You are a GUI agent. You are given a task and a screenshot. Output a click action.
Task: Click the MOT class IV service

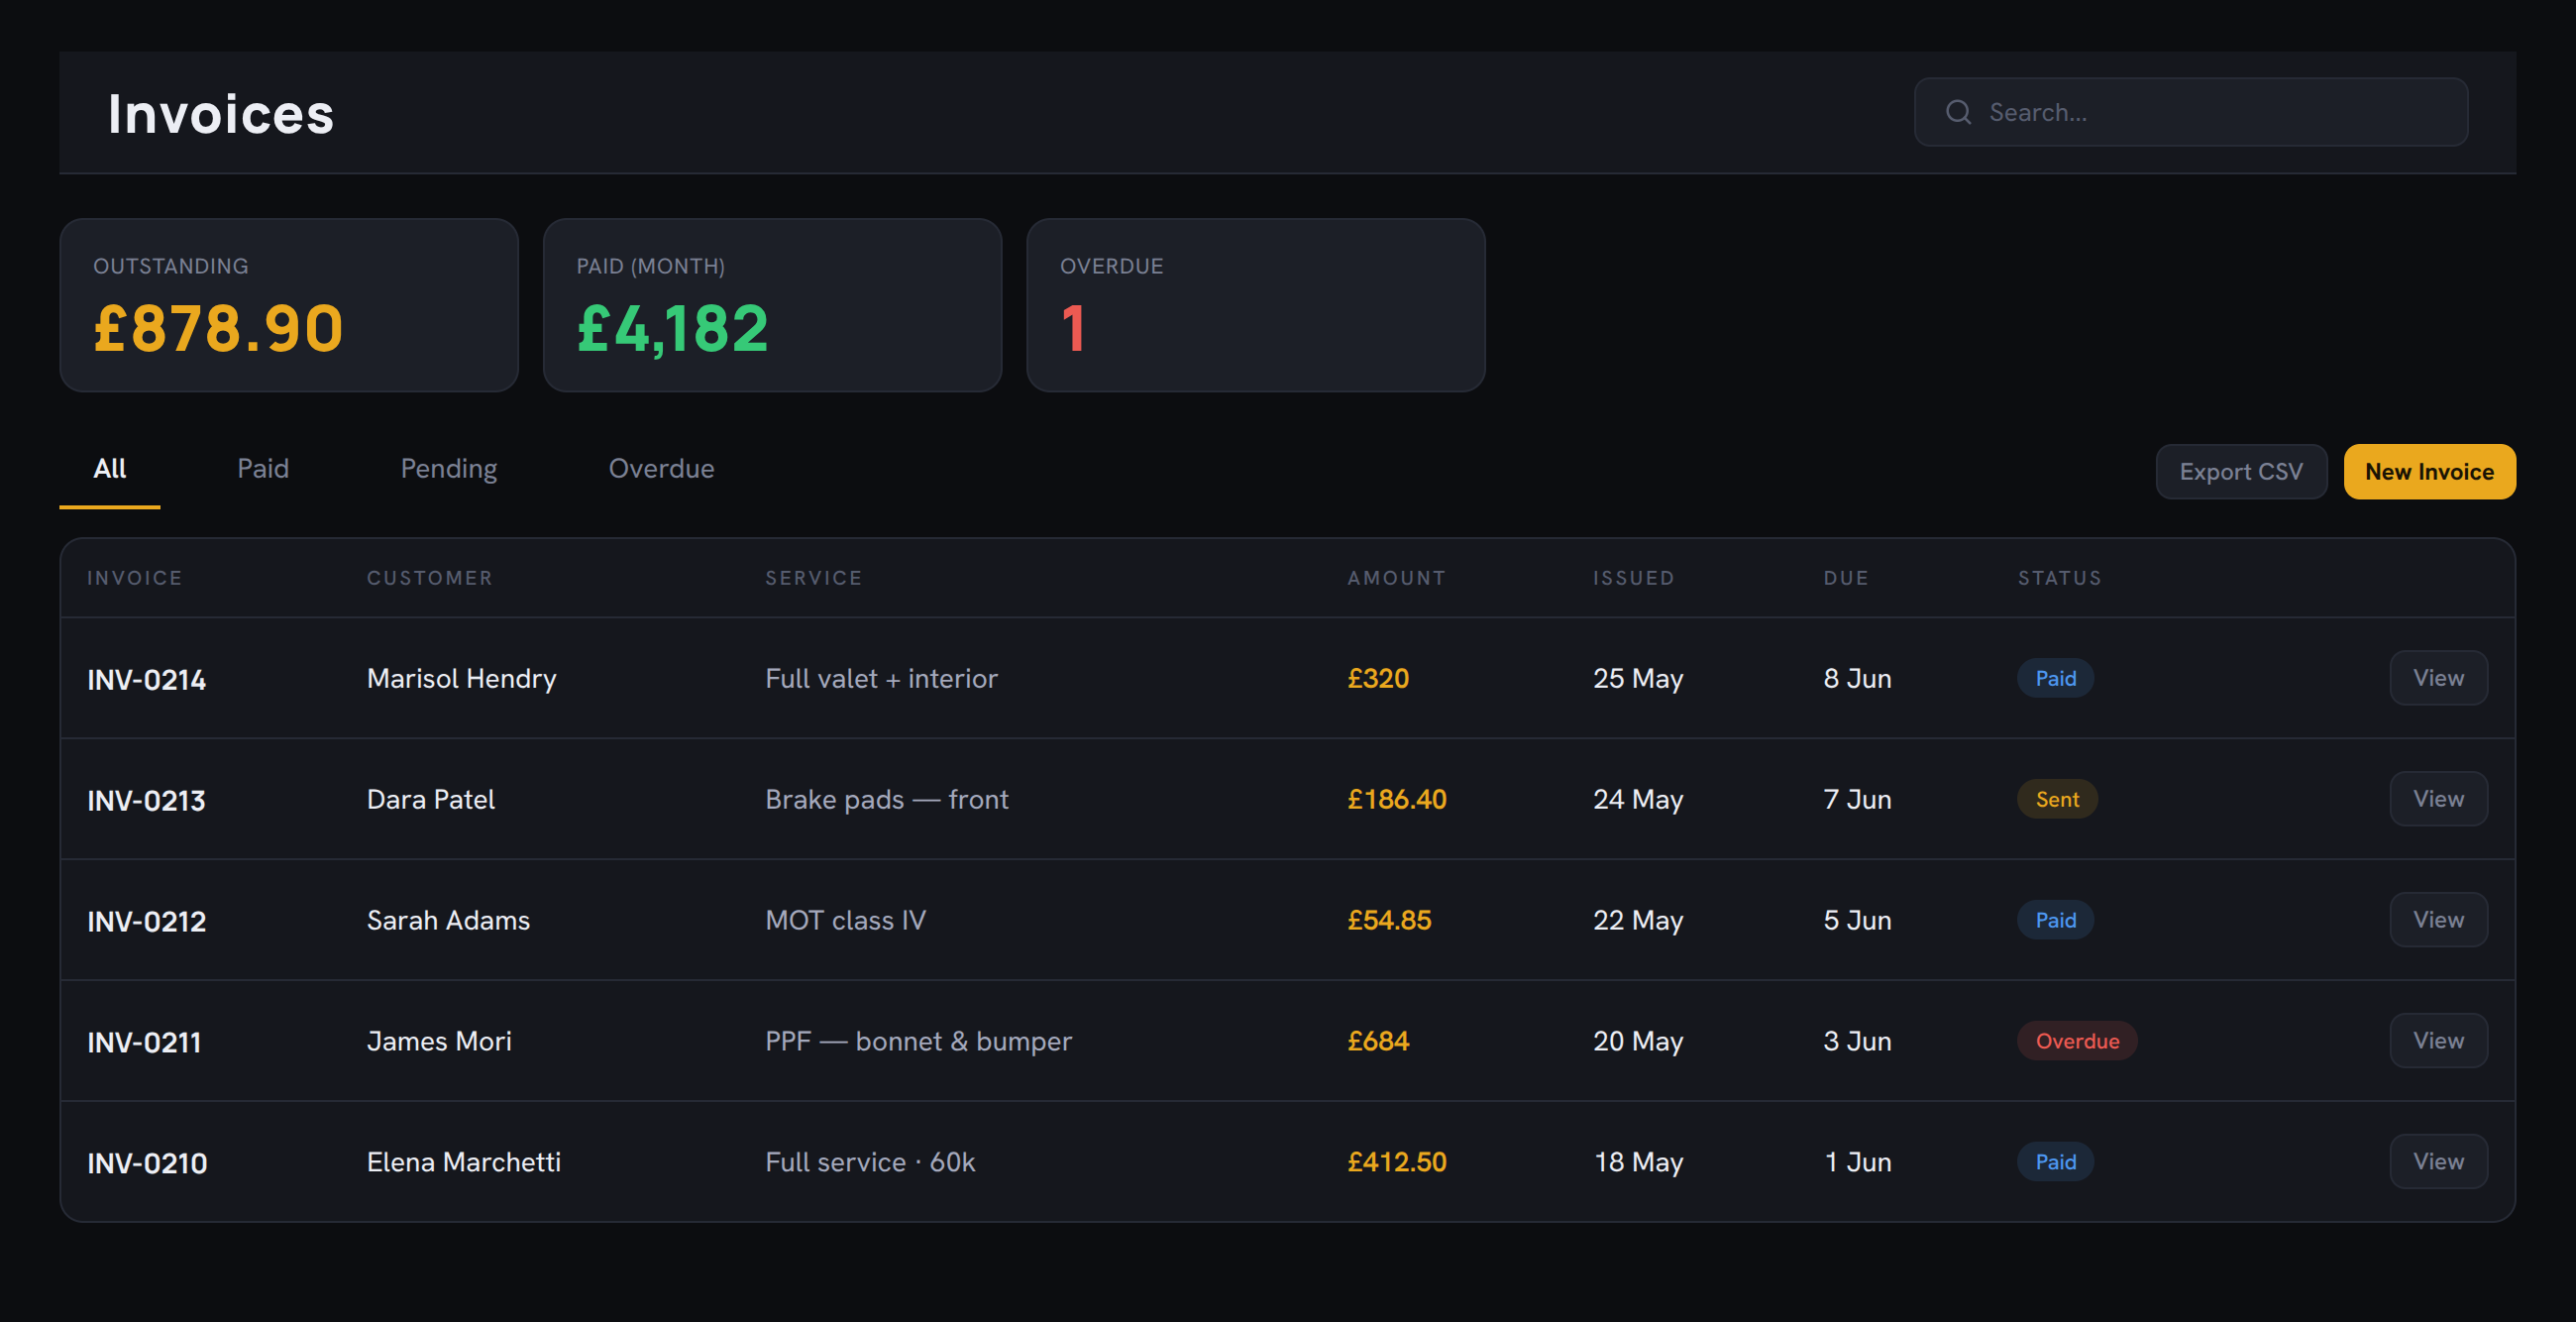[x=846, y=921]
